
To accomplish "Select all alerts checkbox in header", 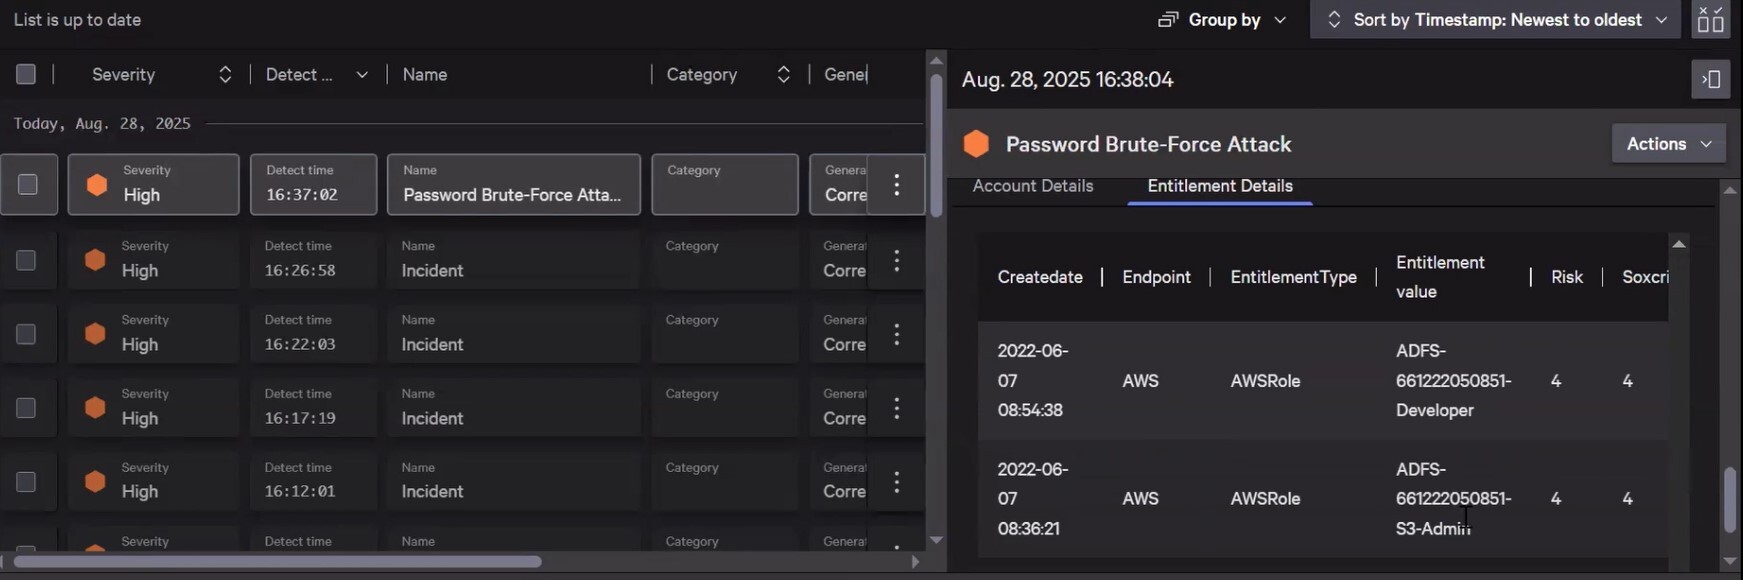I will tap(26, 74).
